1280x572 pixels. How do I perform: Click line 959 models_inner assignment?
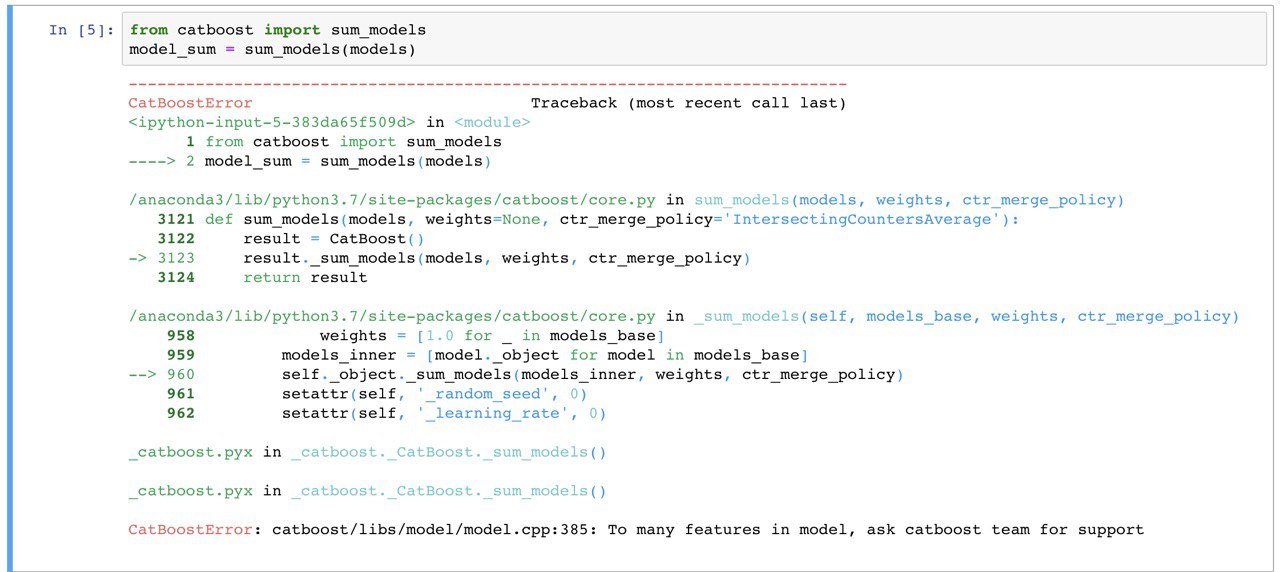coord(487,355)
